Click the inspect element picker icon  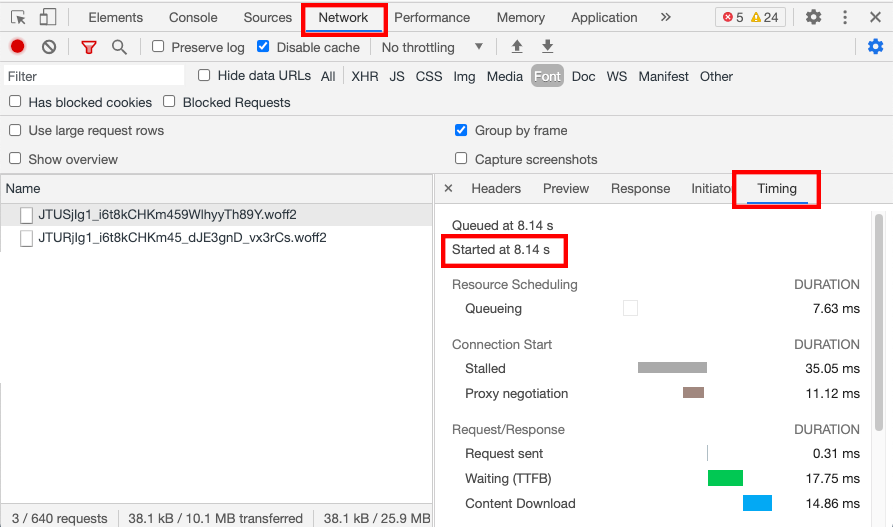18,17
